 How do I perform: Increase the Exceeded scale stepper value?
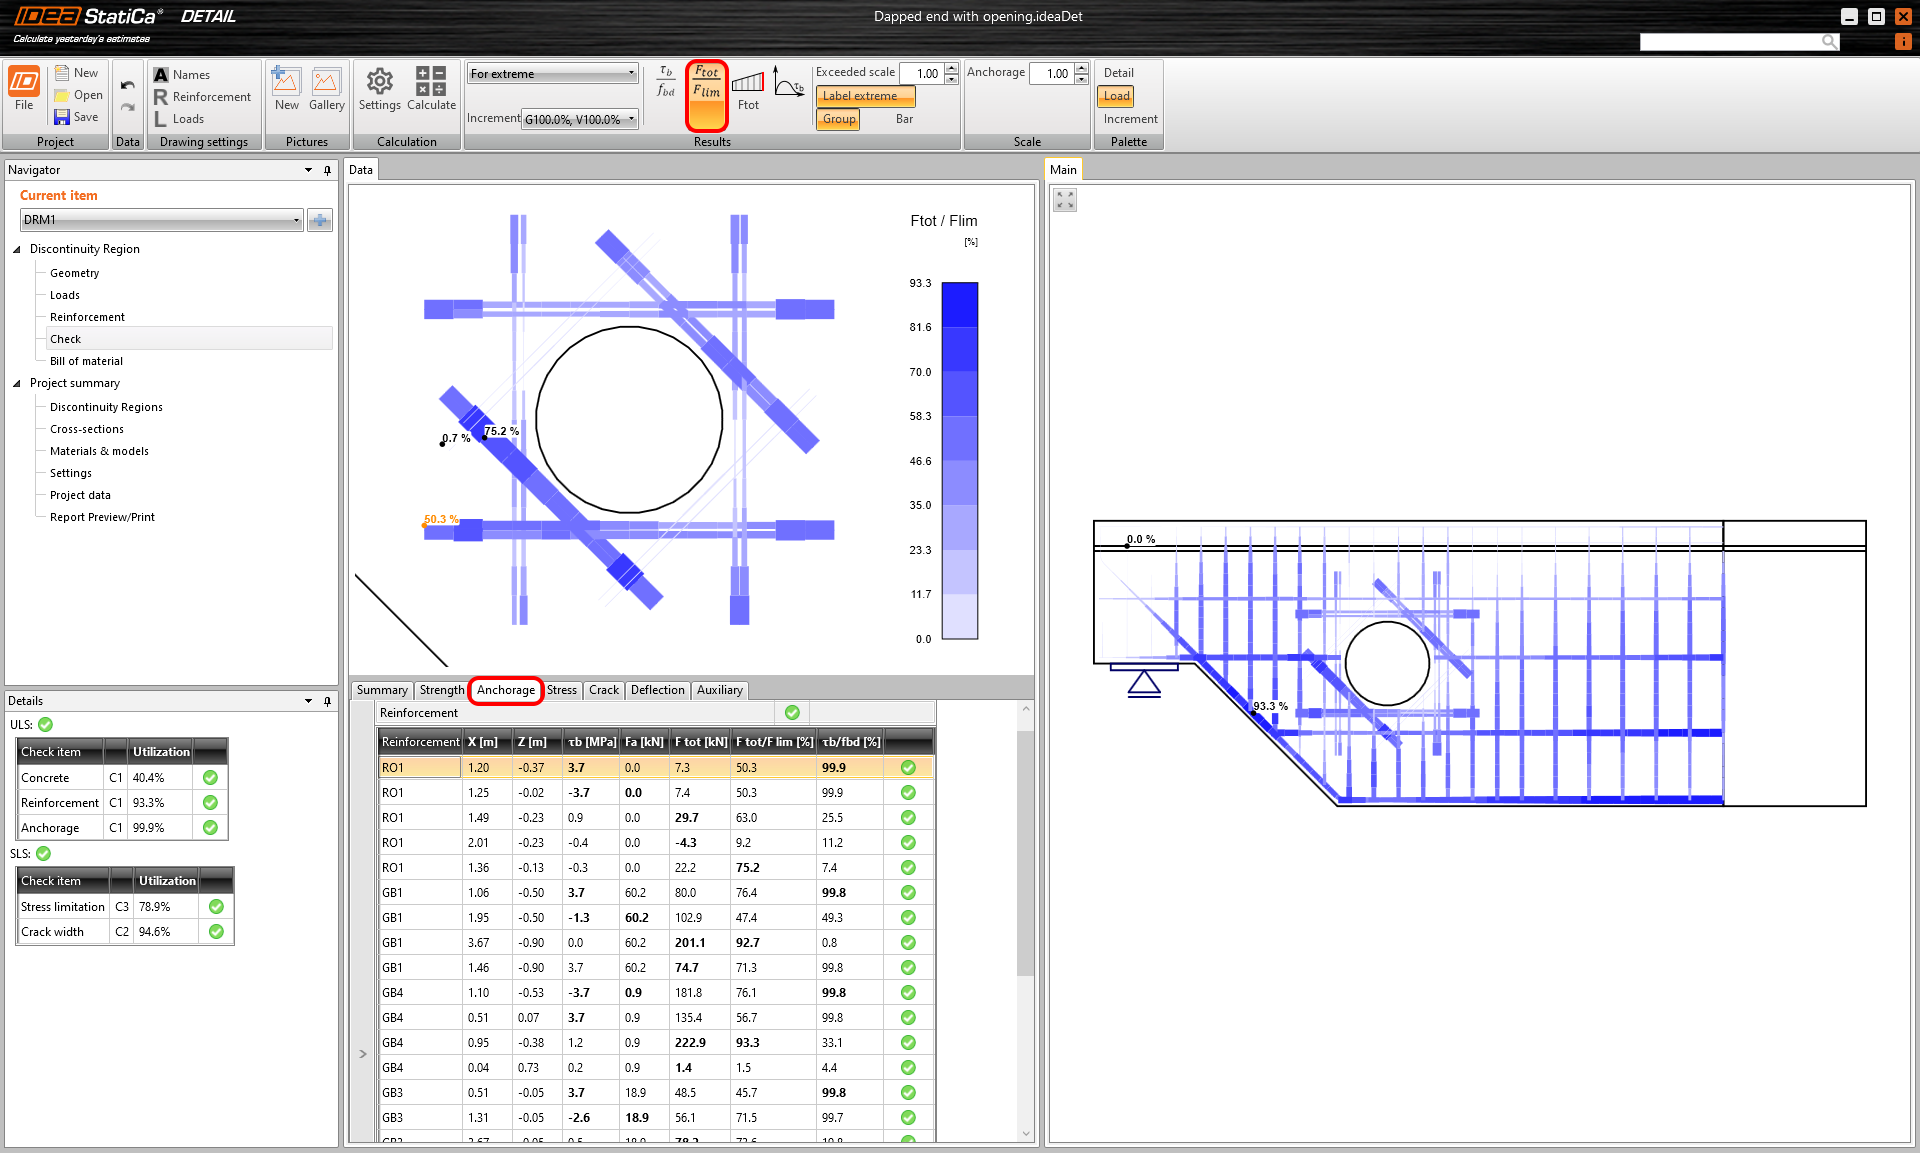(x=951, y=68)
